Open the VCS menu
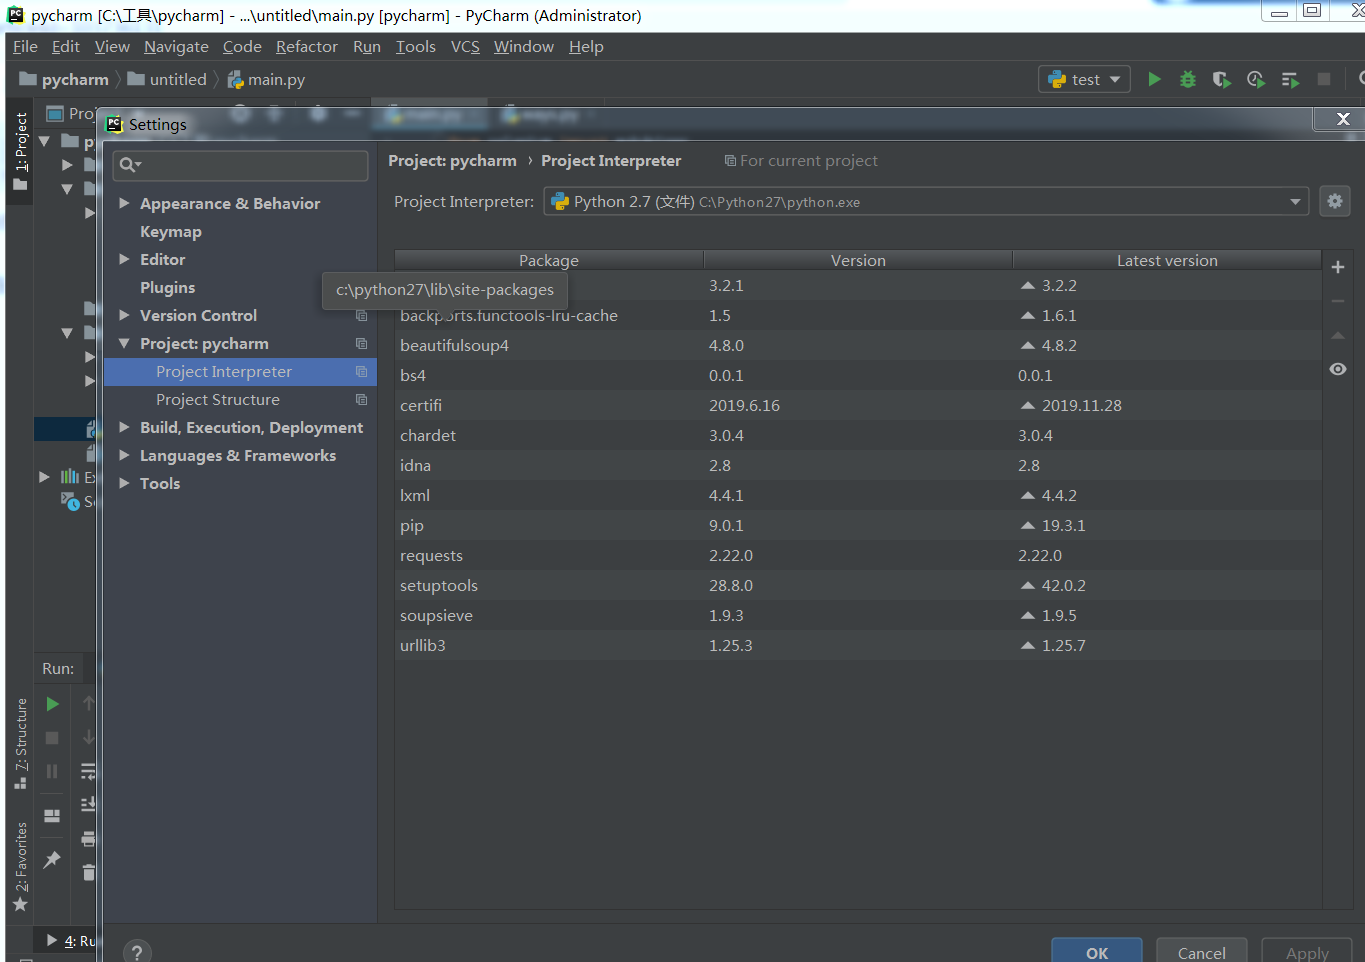Screen dimensions: 1365x962 point(465,46)
